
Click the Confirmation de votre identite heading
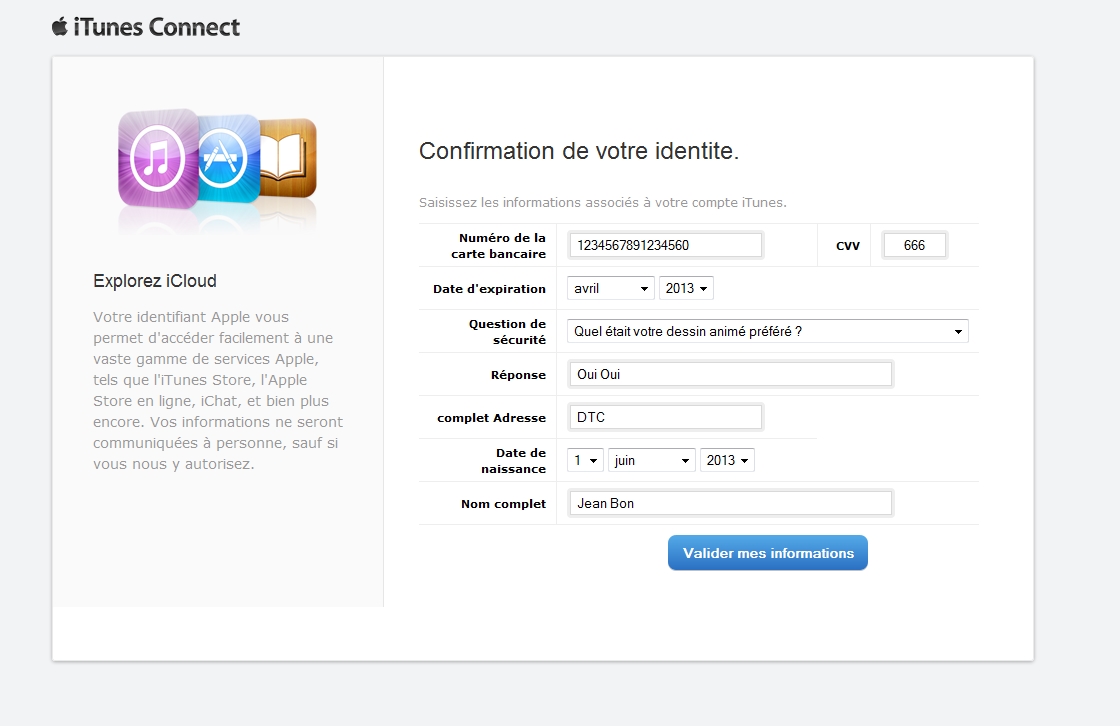point(579,151)
